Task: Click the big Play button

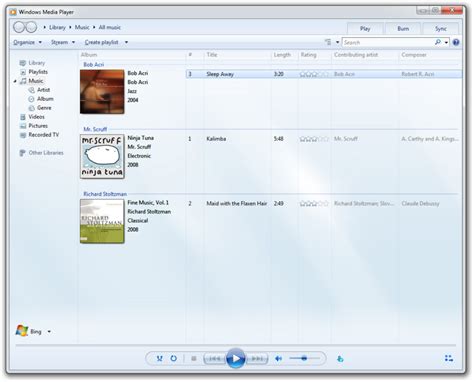Action: pos(236,359)
